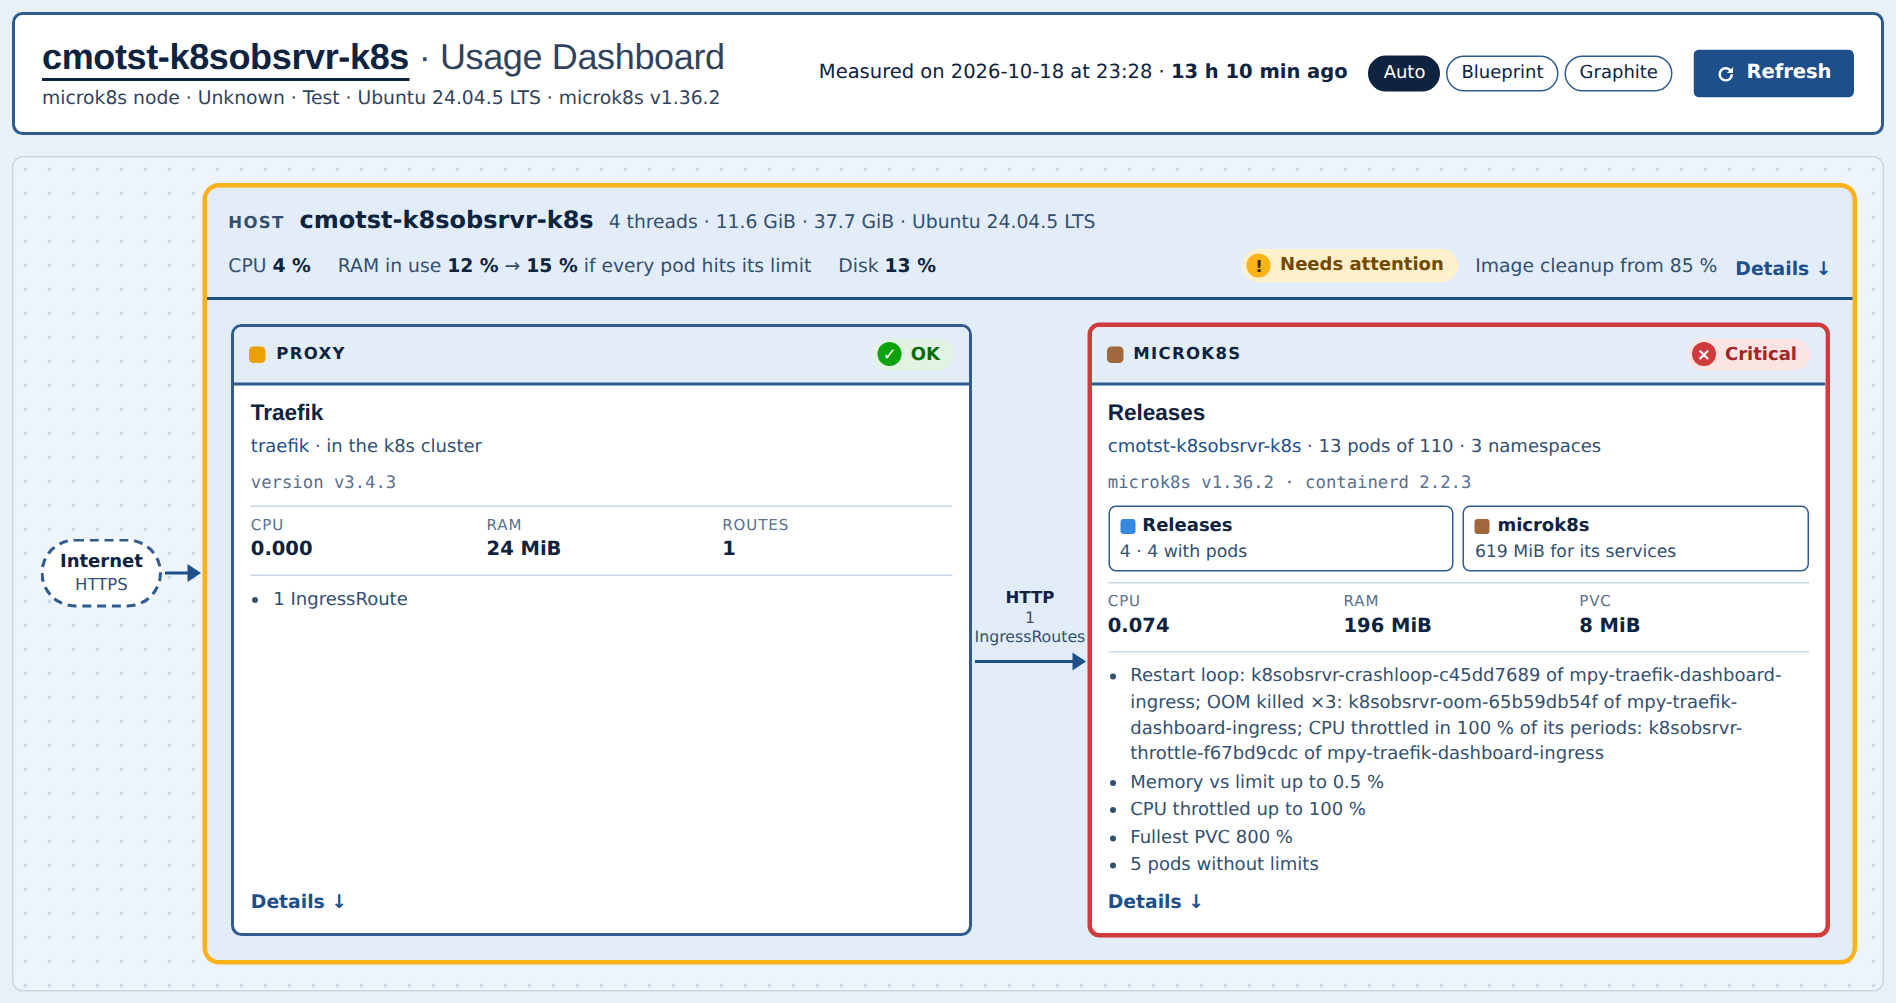
Task: Click the MicroK8s CPU value 0.074
Action: pyautogui.click(x=1138, y=625)
